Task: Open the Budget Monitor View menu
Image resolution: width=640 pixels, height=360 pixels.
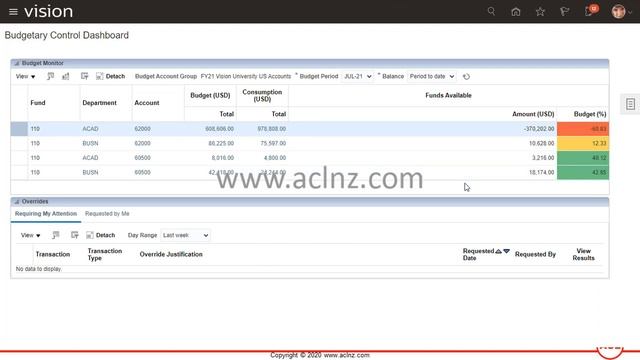Action: tap(25, 76)
